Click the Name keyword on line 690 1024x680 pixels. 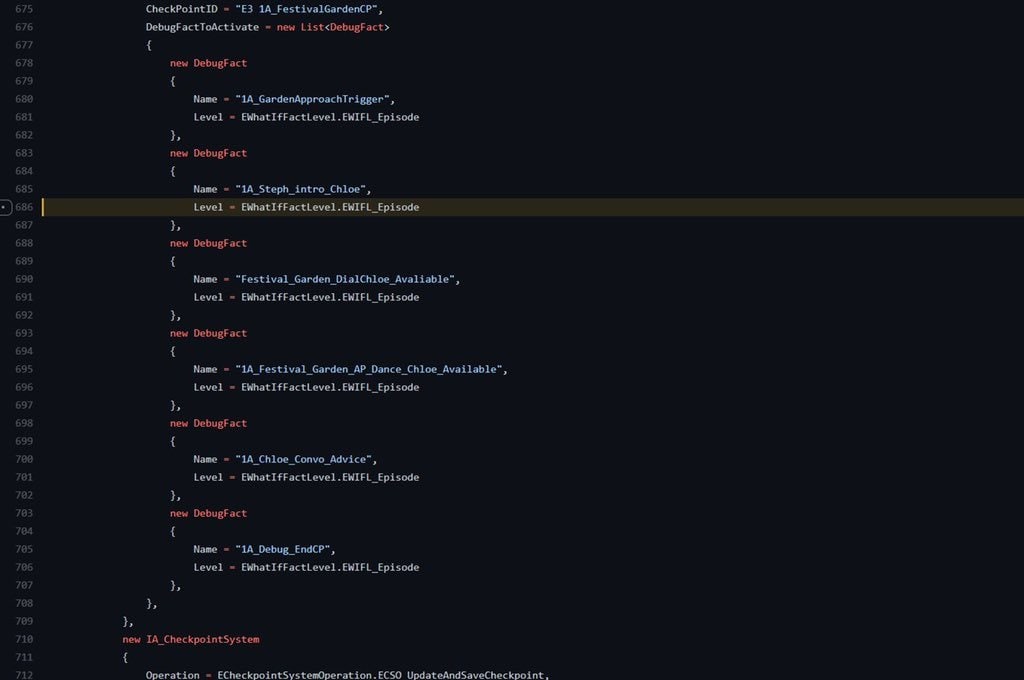[205, 279]
